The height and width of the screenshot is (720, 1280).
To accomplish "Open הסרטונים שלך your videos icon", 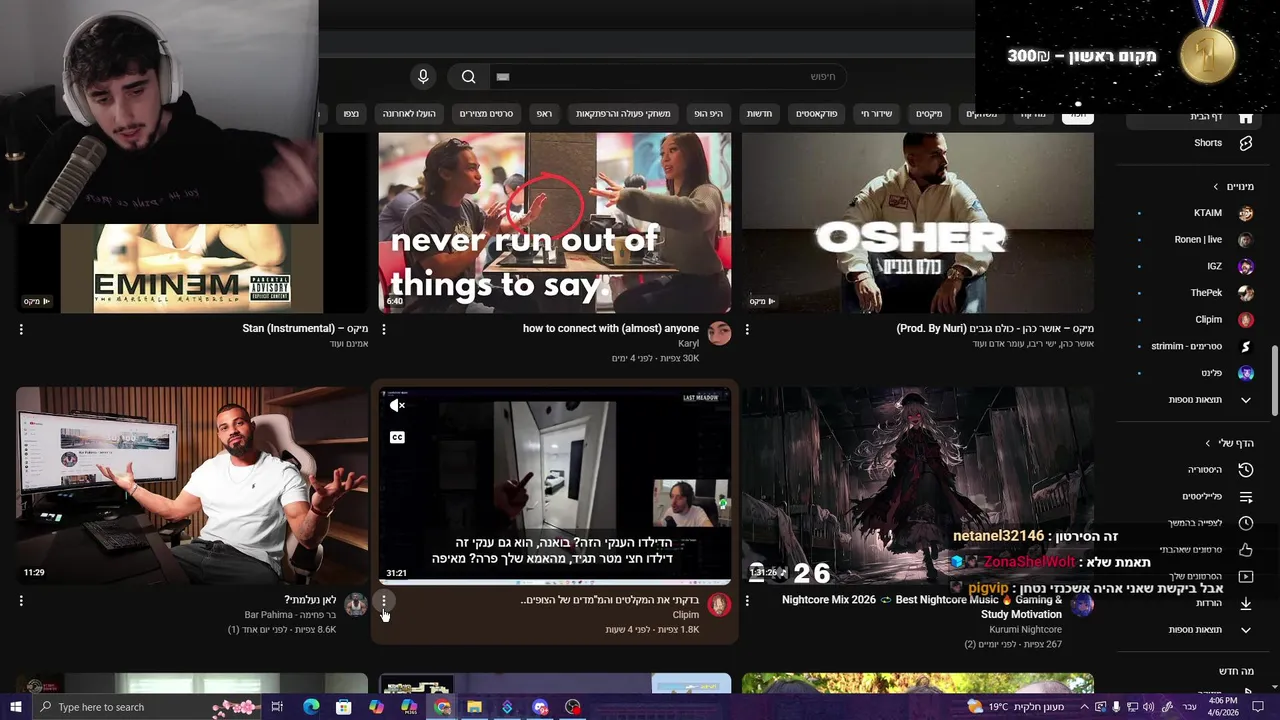I will click(x=1246, y=577).
